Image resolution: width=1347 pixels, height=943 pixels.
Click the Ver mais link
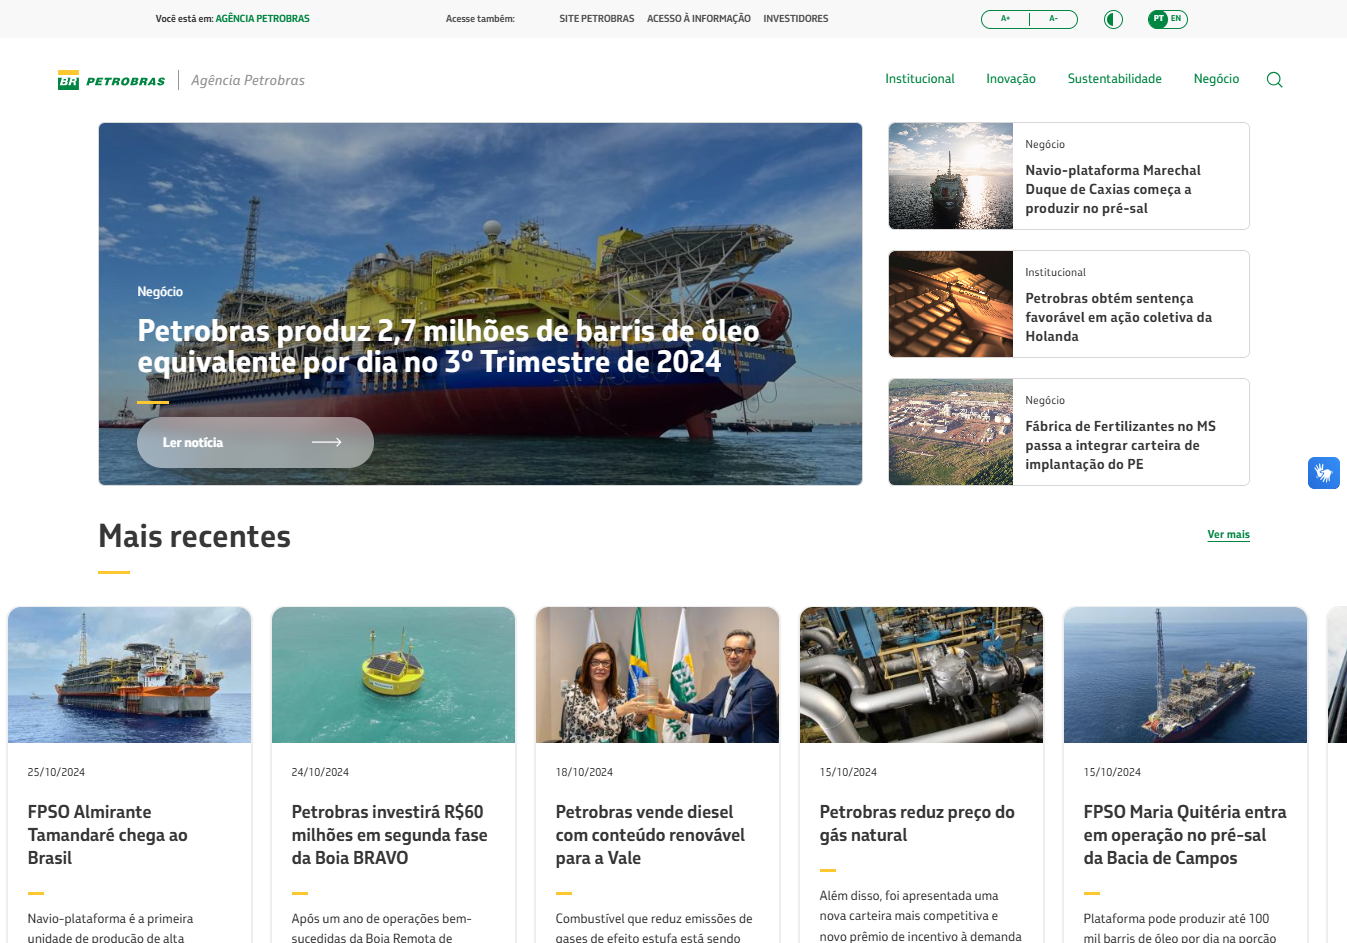tap(1228, 534)
